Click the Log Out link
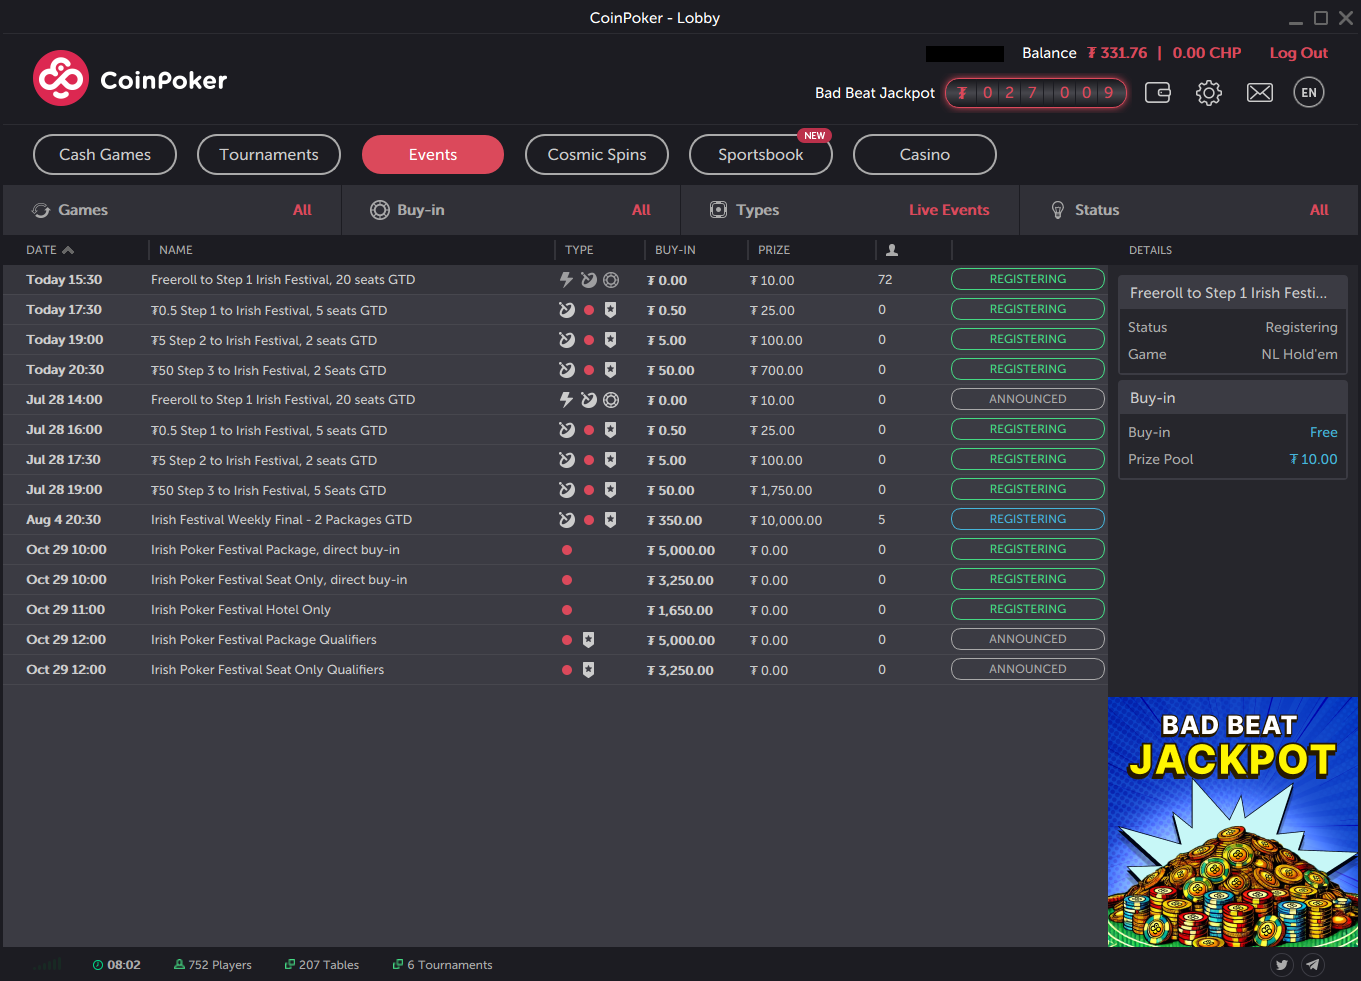The width and height of the screenshot is (1361, 981). pos(1298,53)
